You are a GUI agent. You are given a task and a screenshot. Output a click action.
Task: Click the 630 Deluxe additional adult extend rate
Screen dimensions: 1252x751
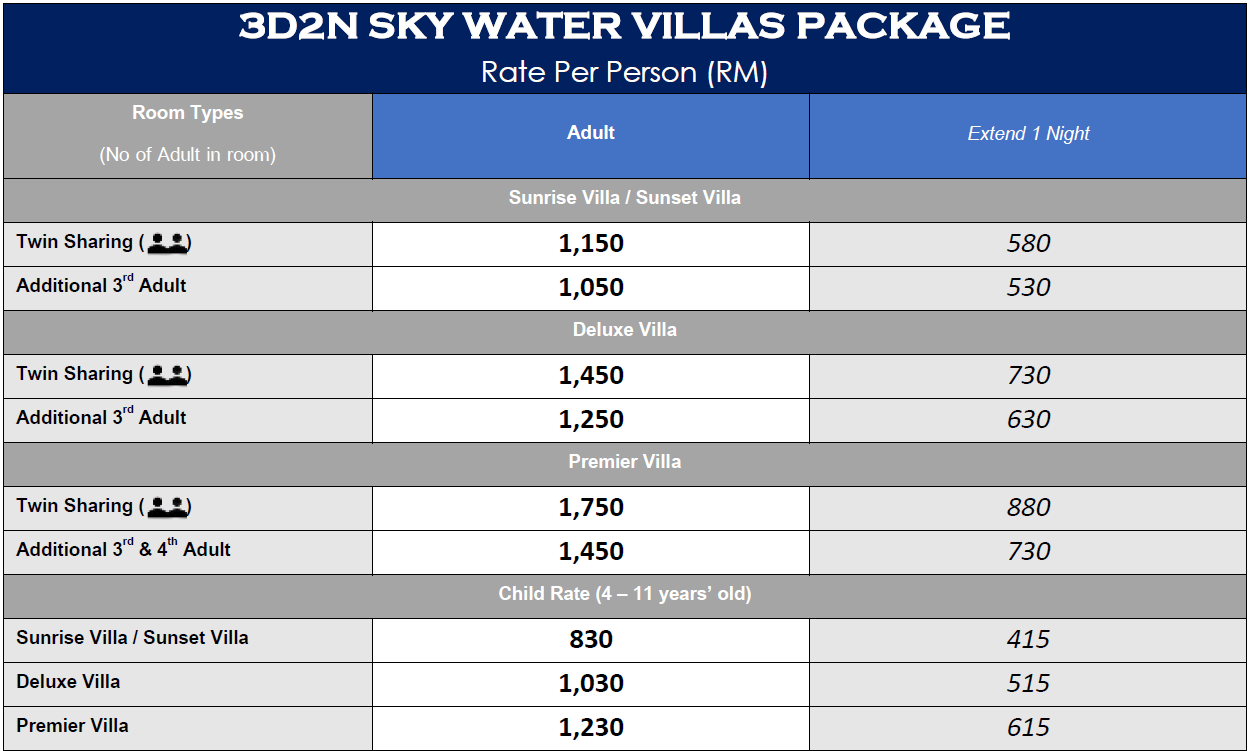1029,420
